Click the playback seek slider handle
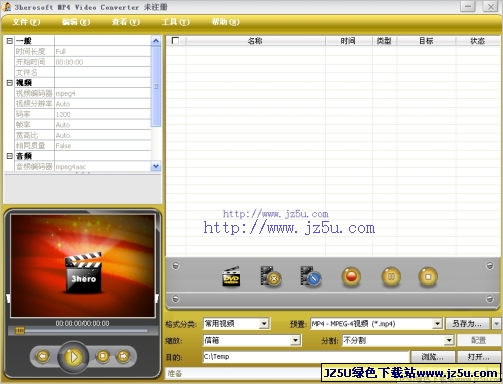This screenshot has width=503, height=384. 20,330
